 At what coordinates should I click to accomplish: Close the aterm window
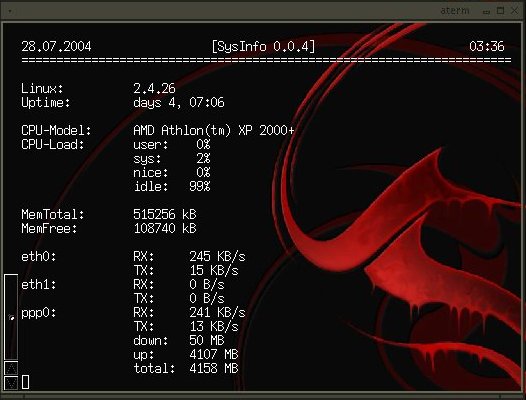pyautogui.click(x=514, y=11)
